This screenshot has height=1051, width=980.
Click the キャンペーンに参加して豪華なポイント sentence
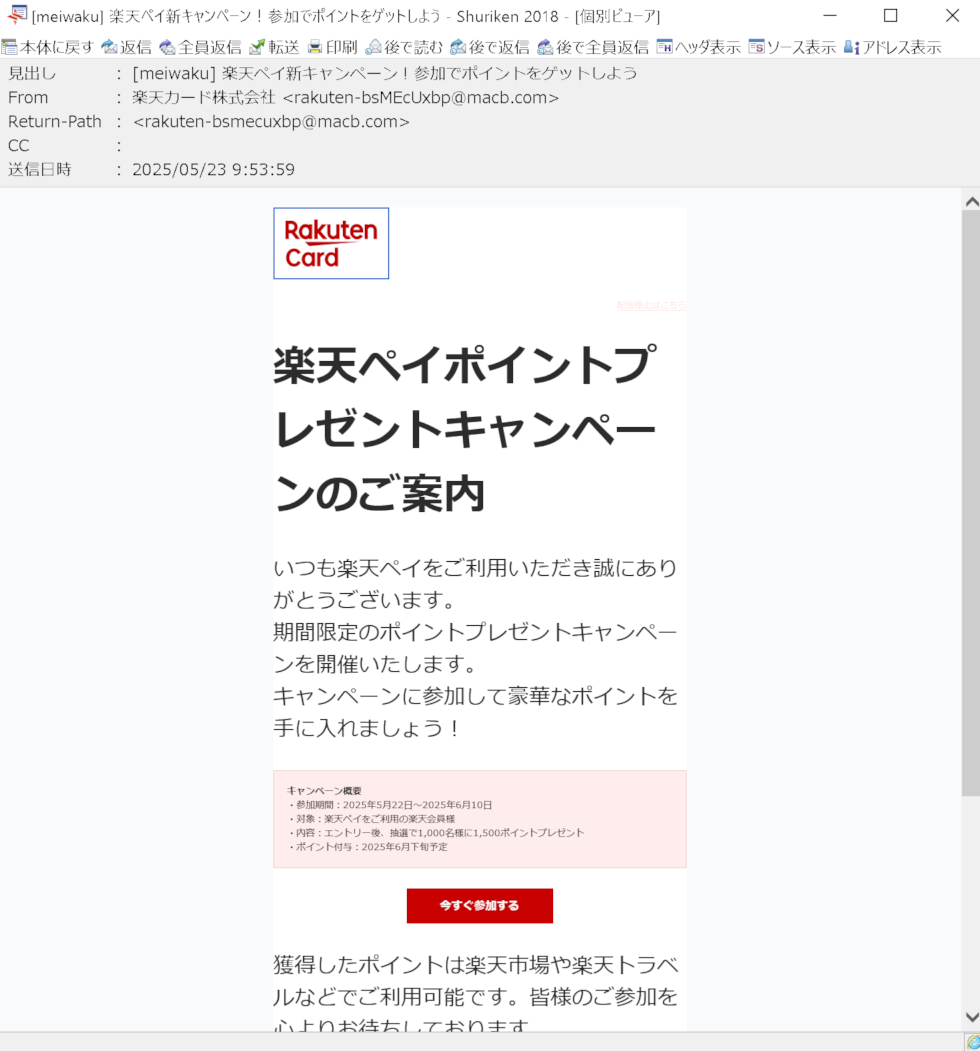click(x=475, y=712)
